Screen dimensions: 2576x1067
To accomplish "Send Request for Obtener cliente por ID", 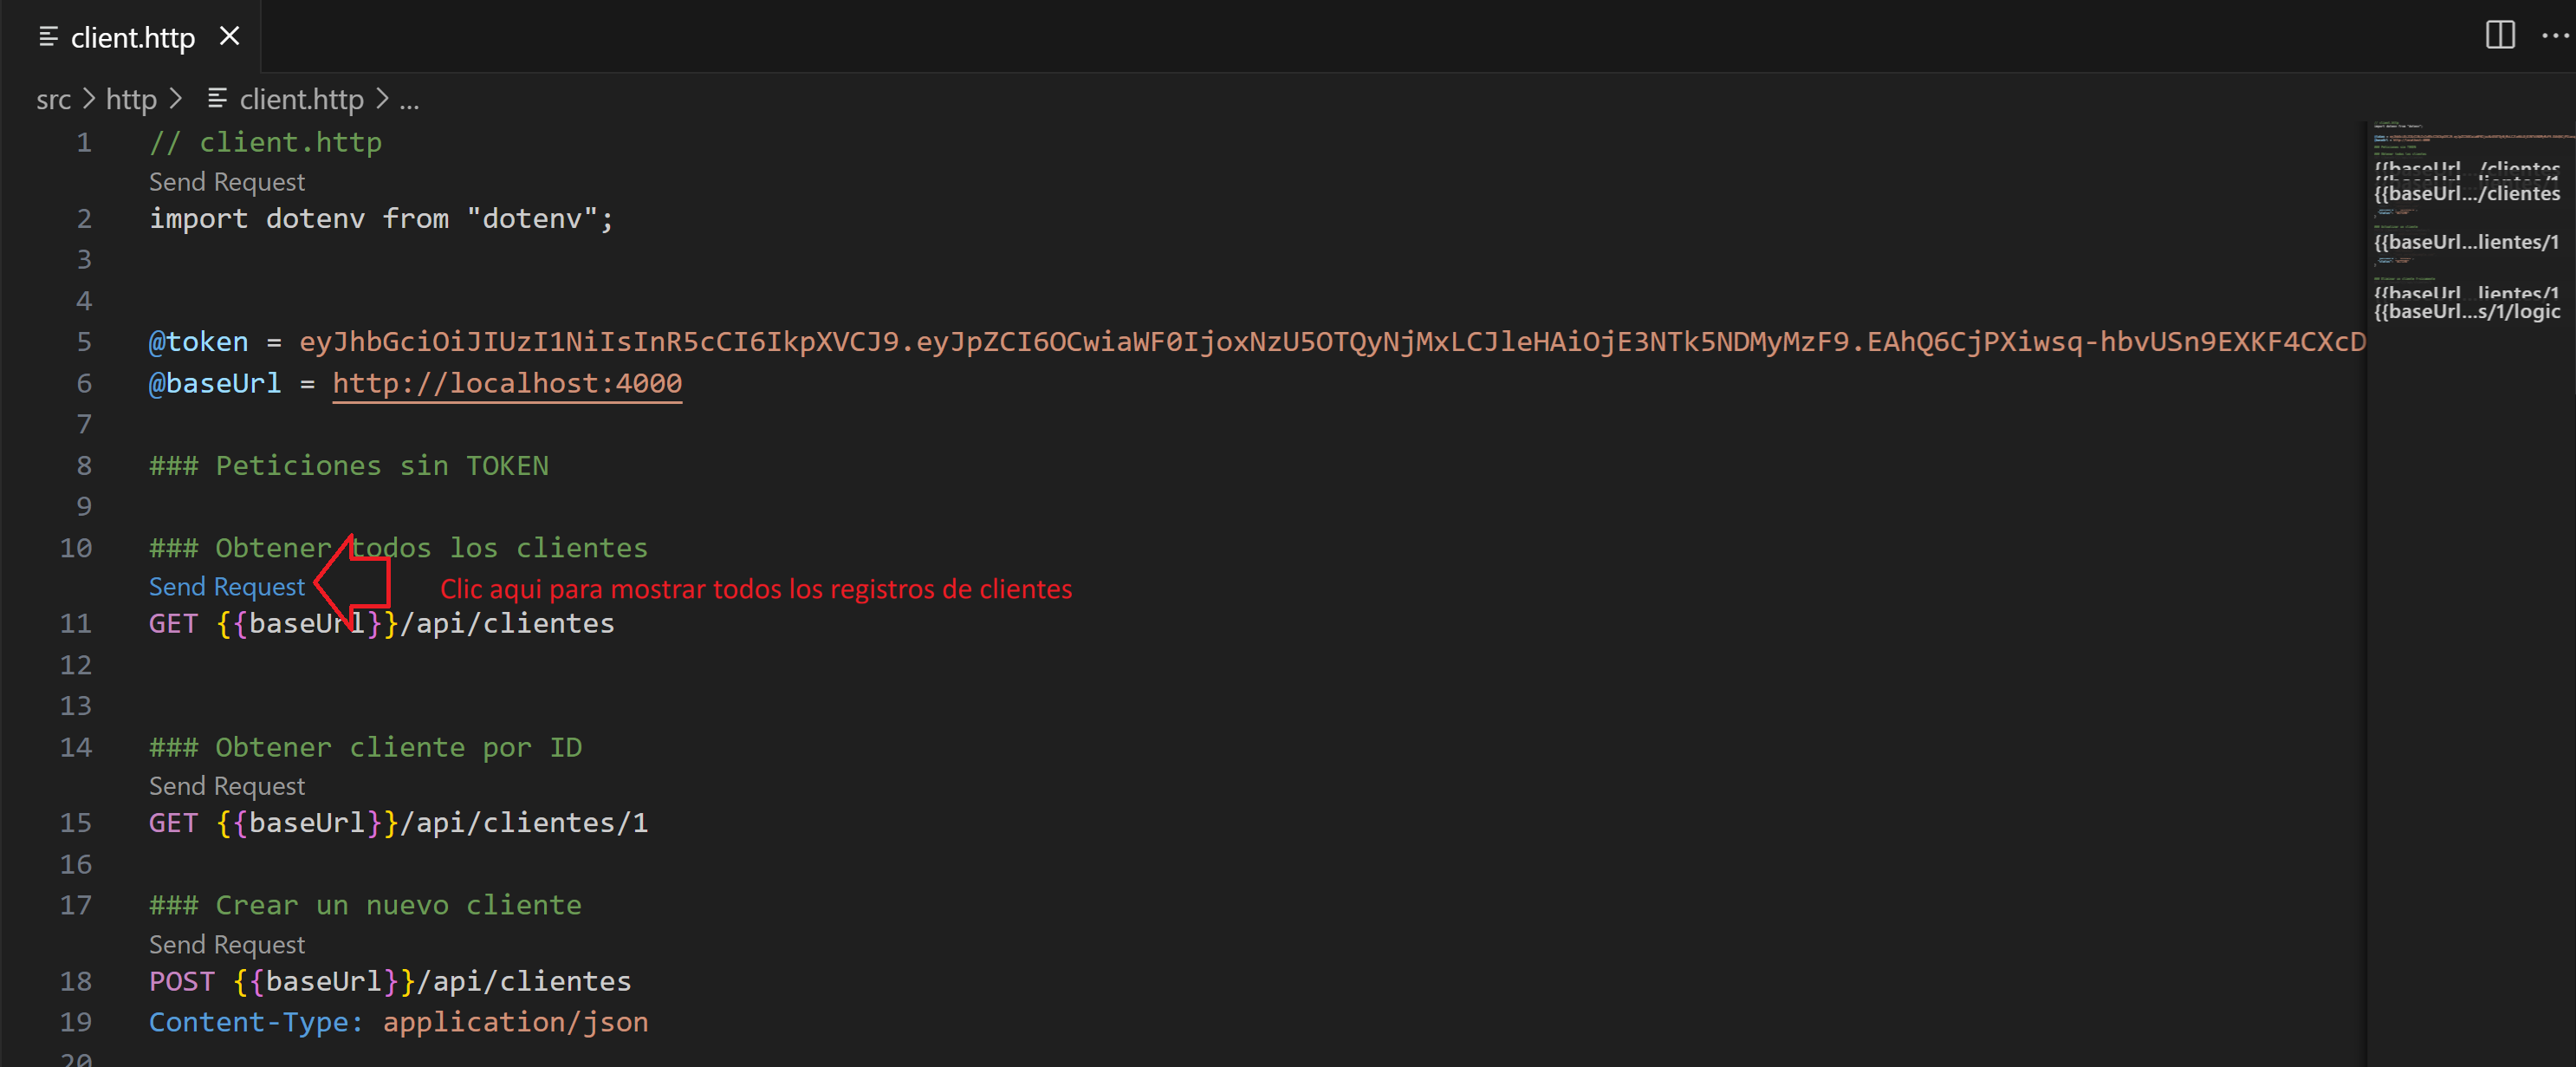I will [x=227, y=786].
